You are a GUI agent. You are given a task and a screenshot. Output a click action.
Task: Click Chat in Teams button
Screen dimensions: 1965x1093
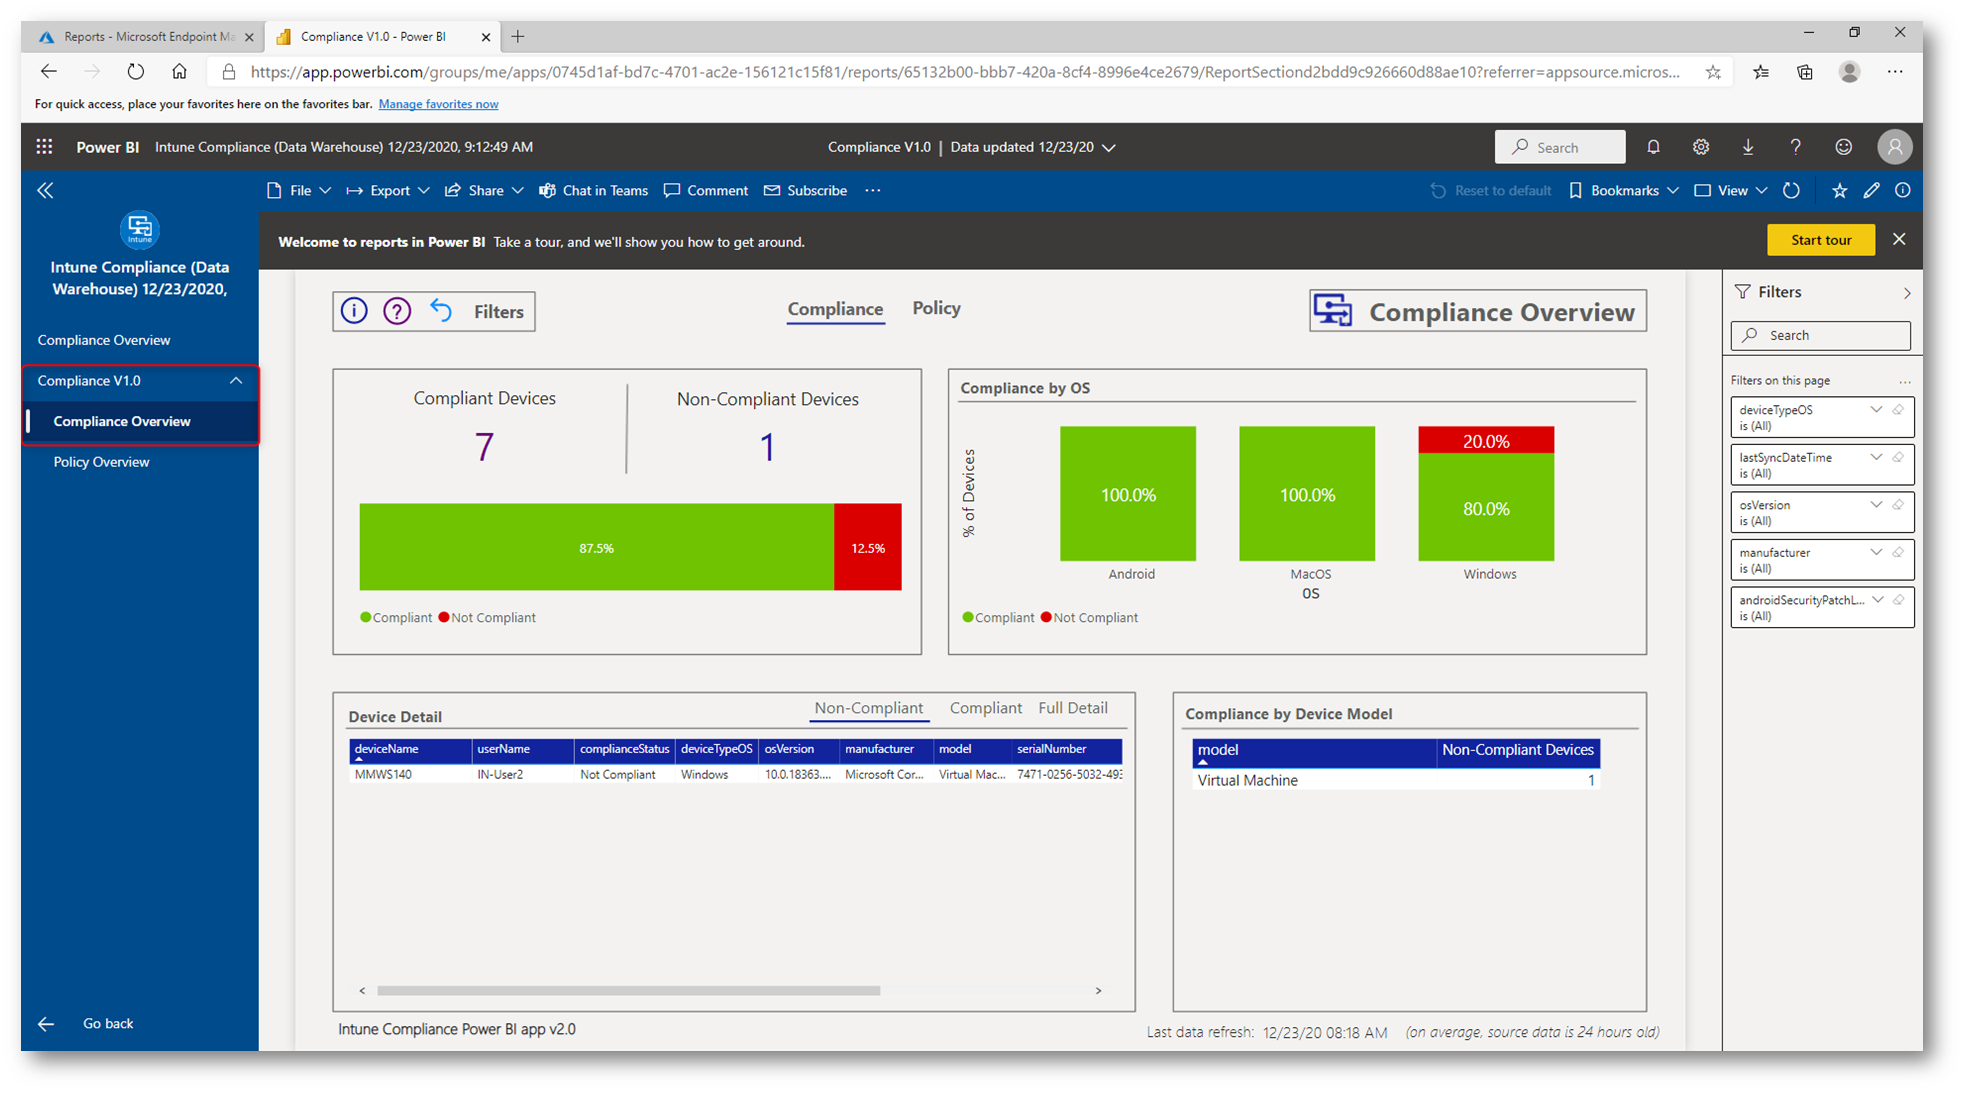pos(593,190)
